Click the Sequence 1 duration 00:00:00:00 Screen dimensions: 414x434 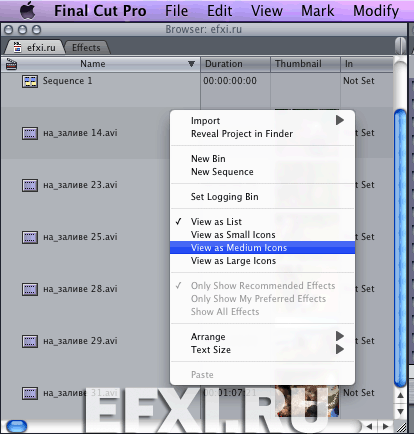coord(230,81)
